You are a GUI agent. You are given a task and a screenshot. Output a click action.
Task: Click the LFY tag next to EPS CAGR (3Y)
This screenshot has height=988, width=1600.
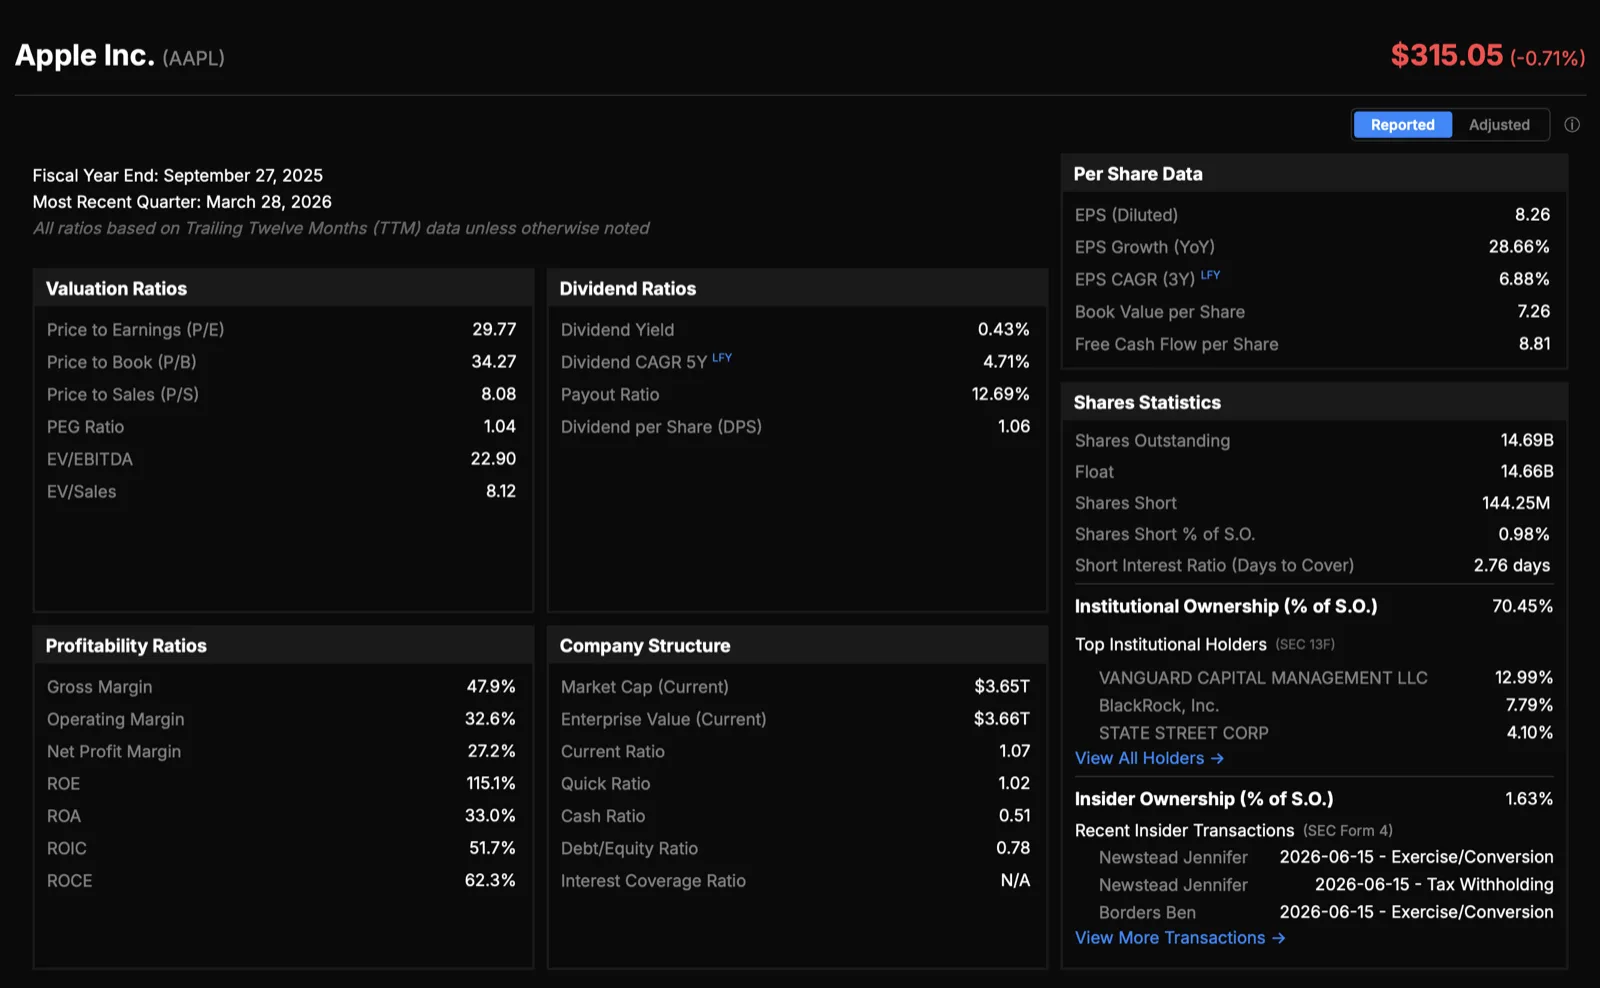1210,274
